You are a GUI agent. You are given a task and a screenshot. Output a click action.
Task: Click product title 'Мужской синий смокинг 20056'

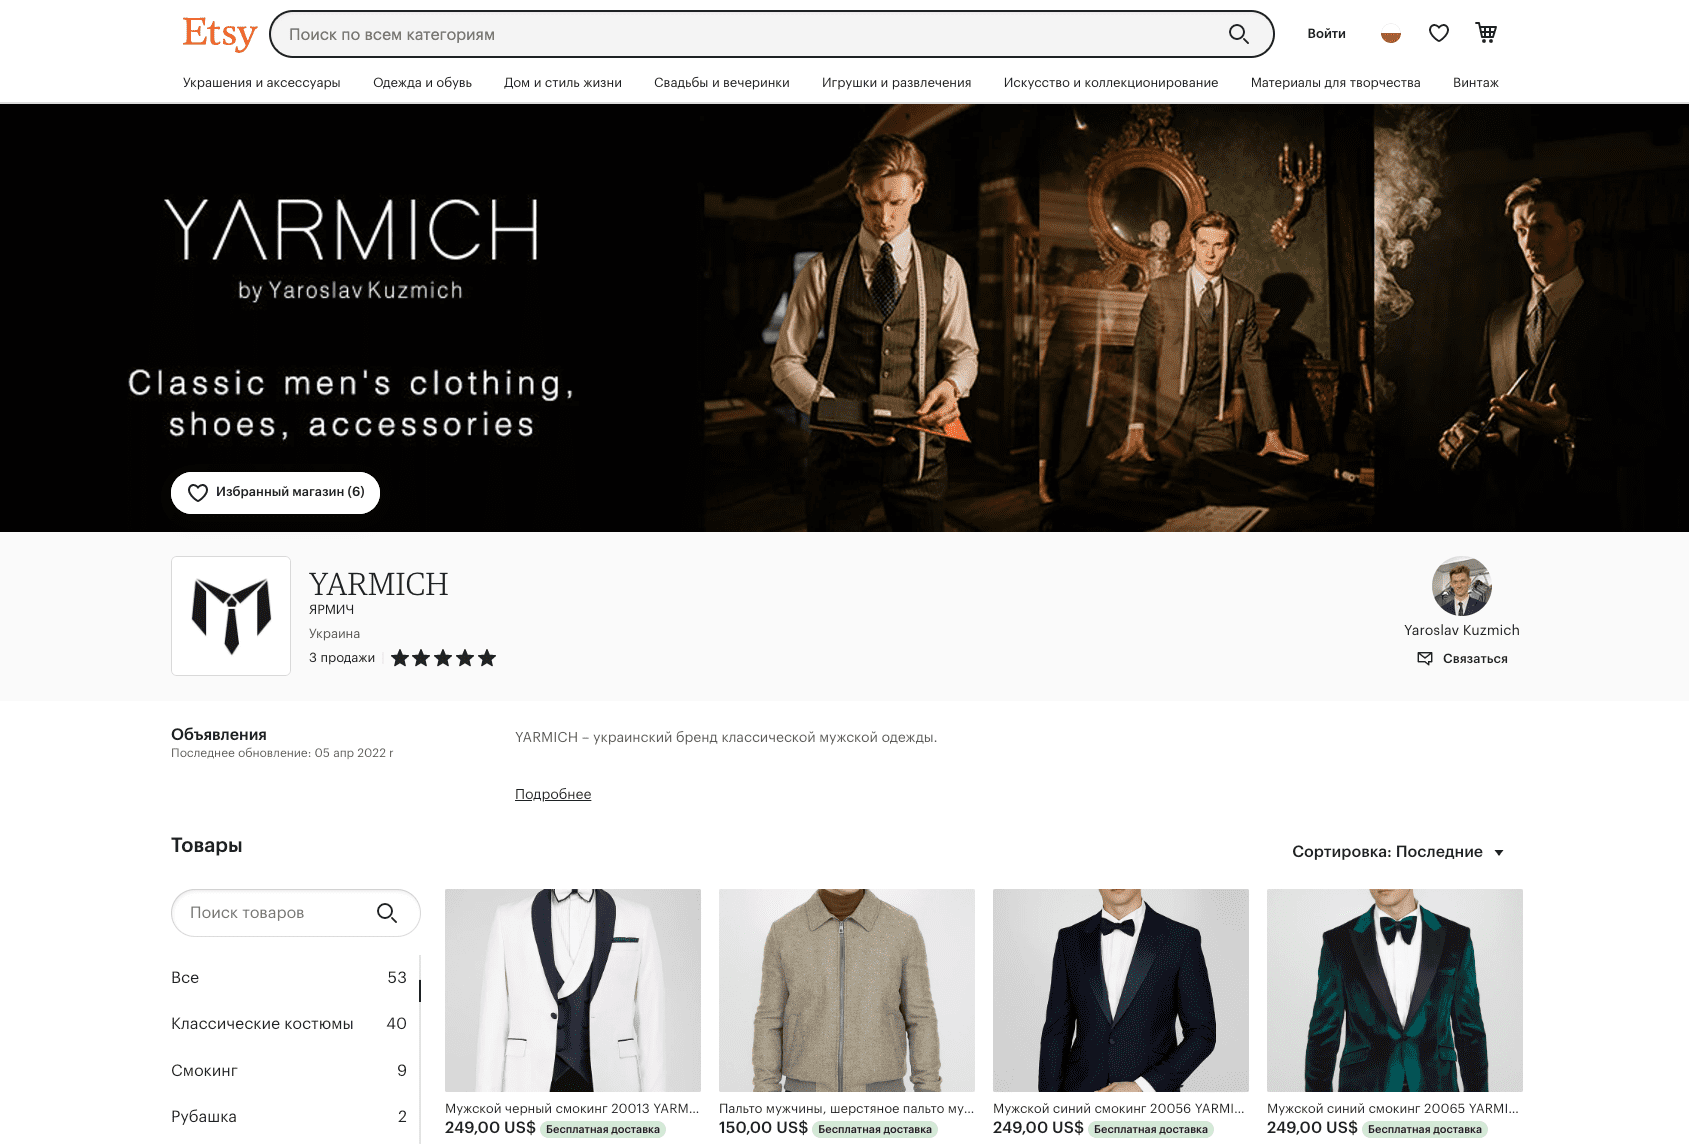[x=1119, y=1108]
